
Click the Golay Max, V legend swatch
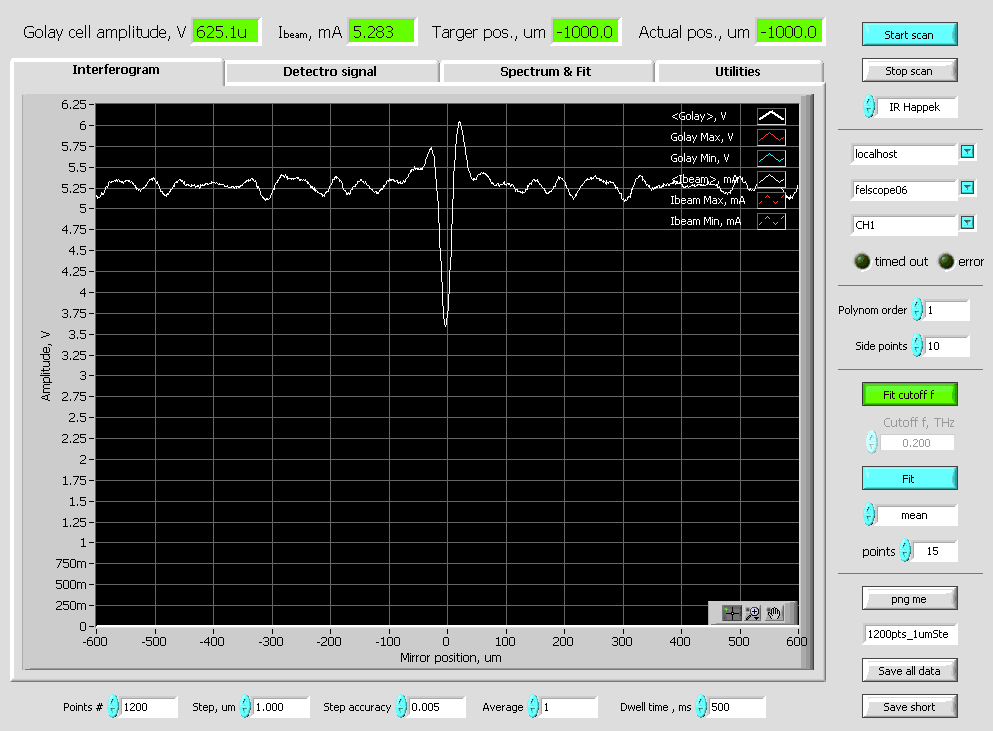(771, 137)
